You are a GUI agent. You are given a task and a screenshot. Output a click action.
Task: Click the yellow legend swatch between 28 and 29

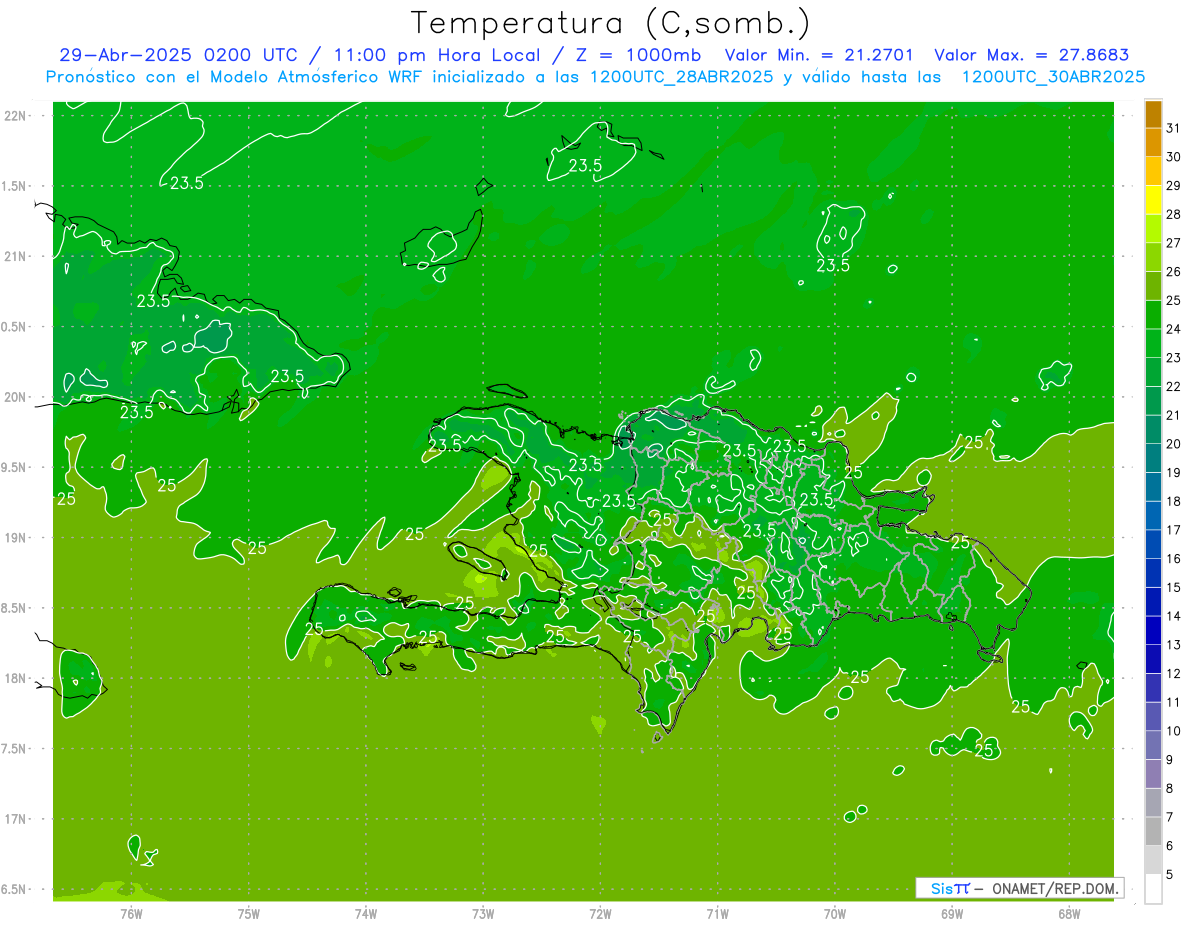1153,200
